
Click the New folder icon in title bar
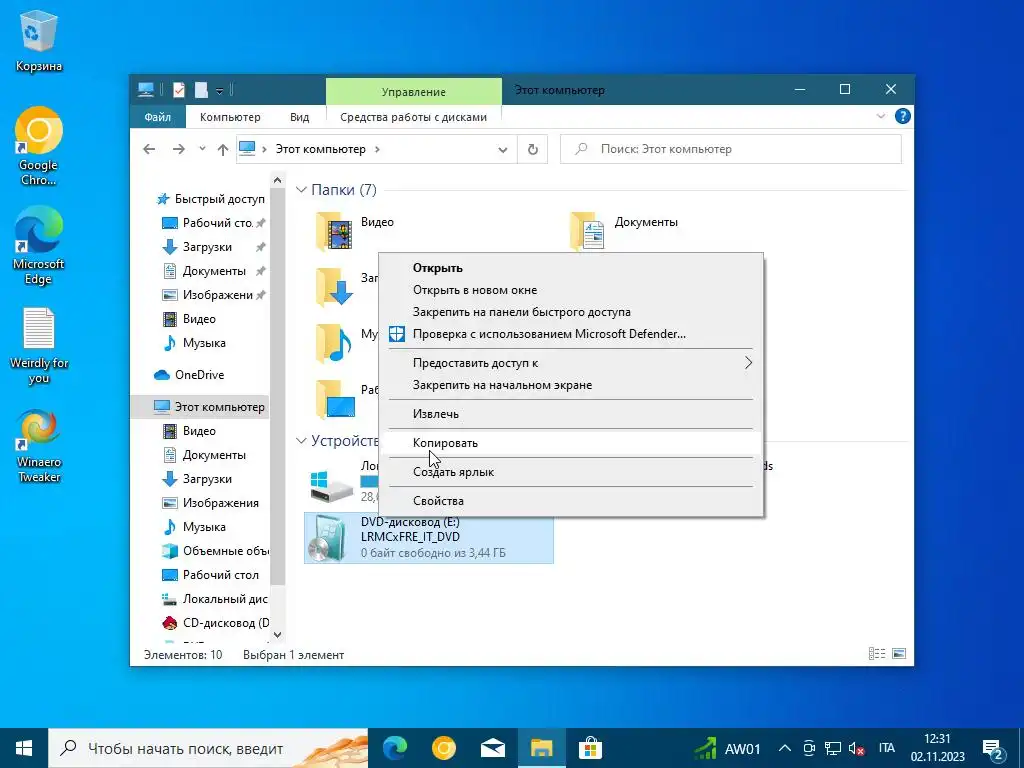click(x=201, y=89)
